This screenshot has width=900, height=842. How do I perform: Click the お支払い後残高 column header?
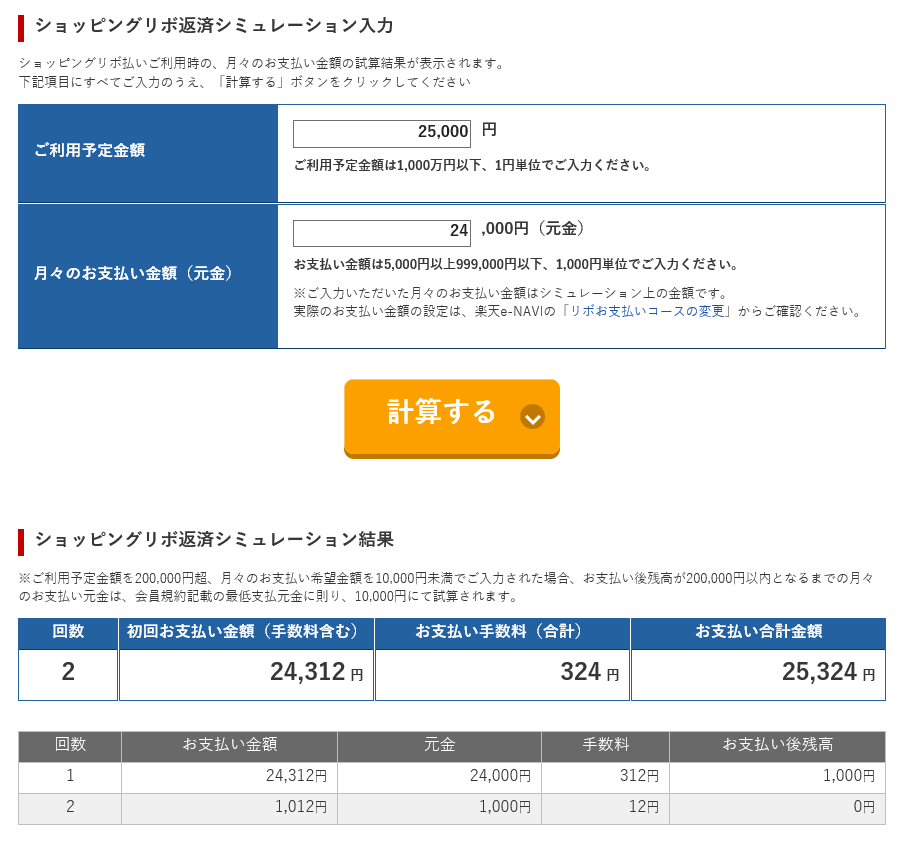pyautogui.click(x=778, y=746)
